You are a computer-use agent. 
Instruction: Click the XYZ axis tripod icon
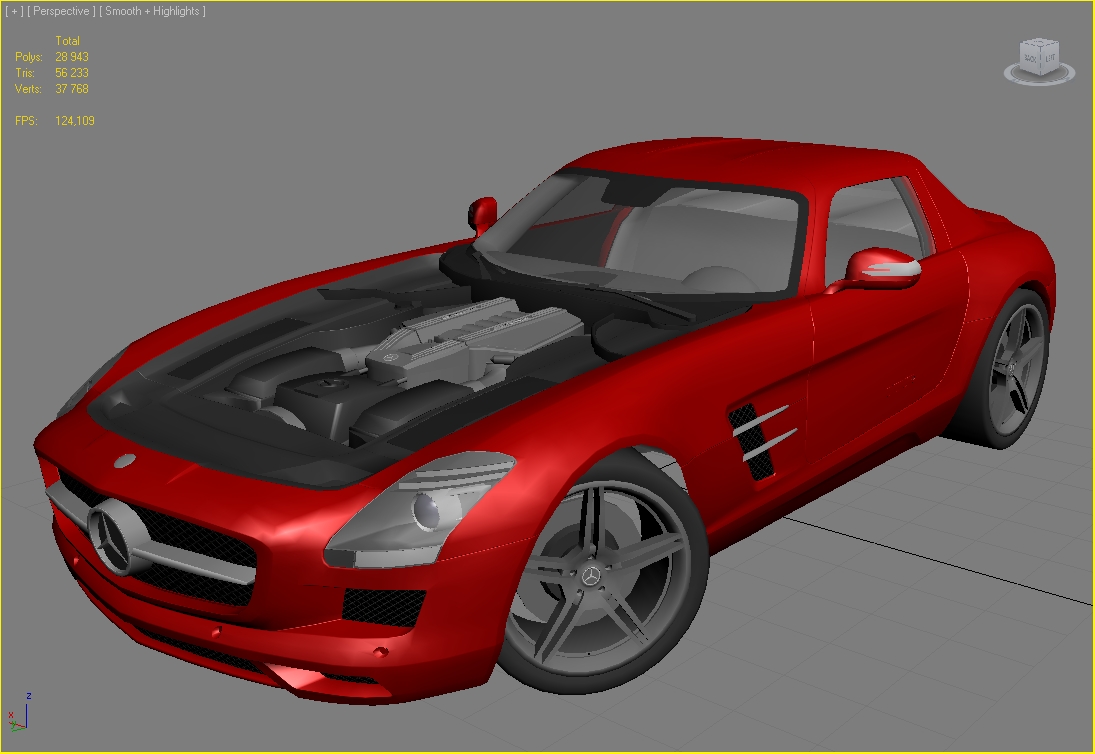click(x=19, y=712)
